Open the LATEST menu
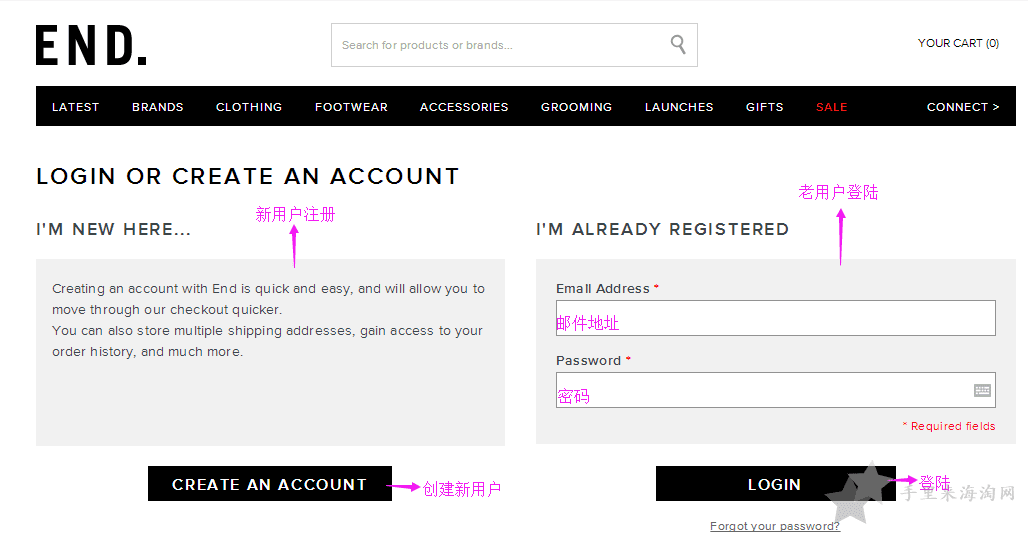This screenshot has height=539, width=1028. tap(75, 107)
